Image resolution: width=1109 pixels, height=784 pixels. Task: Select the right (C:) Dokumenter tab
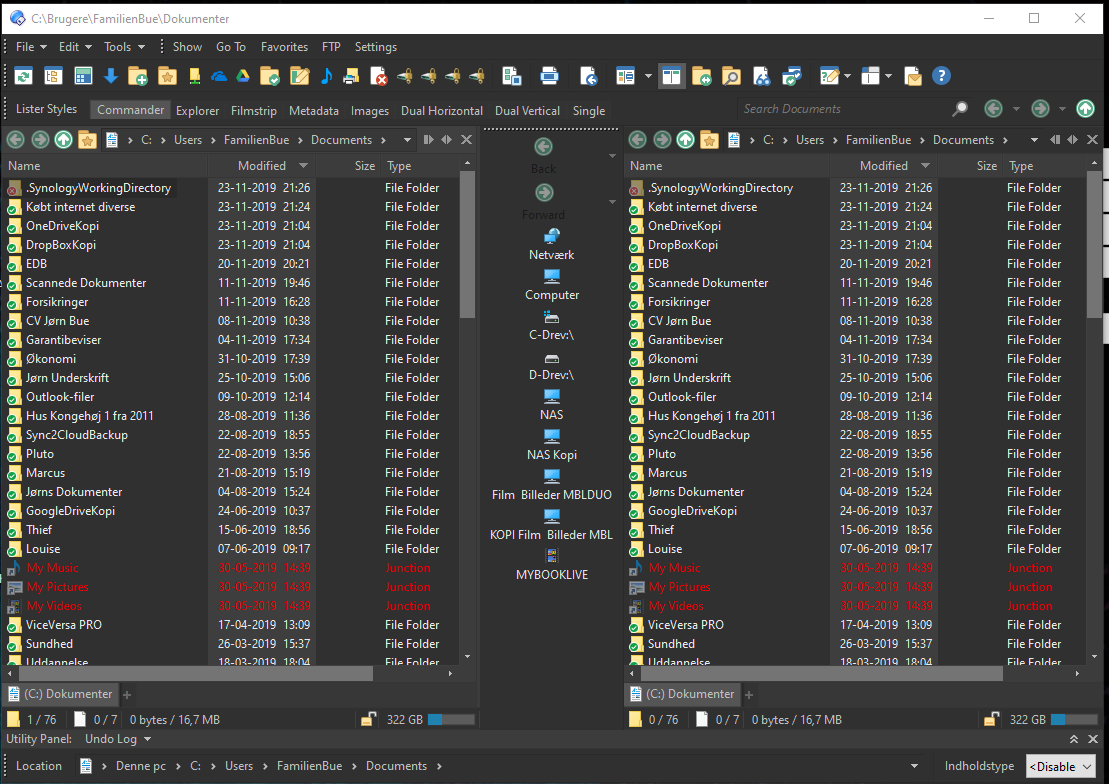coord(683,694)
